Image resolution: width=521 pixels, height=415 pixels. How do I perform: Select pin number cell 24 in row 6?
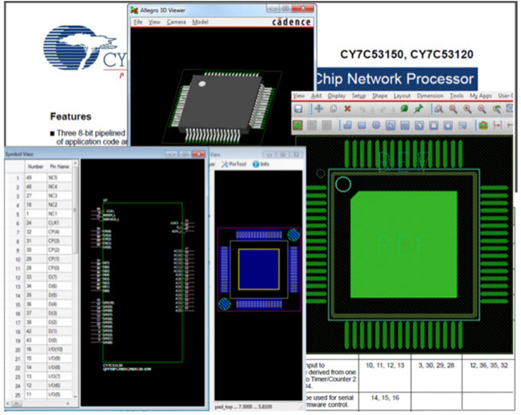[x=36, y=223]
